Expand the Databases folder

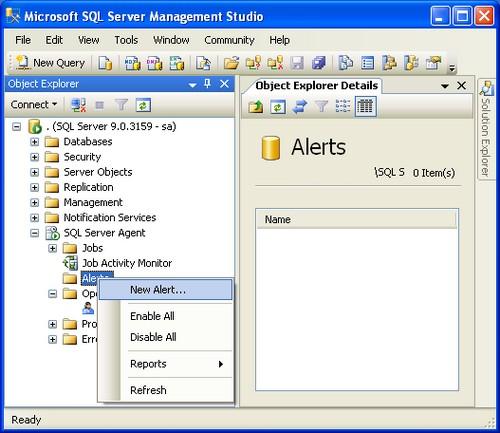(x=34, y=142)
